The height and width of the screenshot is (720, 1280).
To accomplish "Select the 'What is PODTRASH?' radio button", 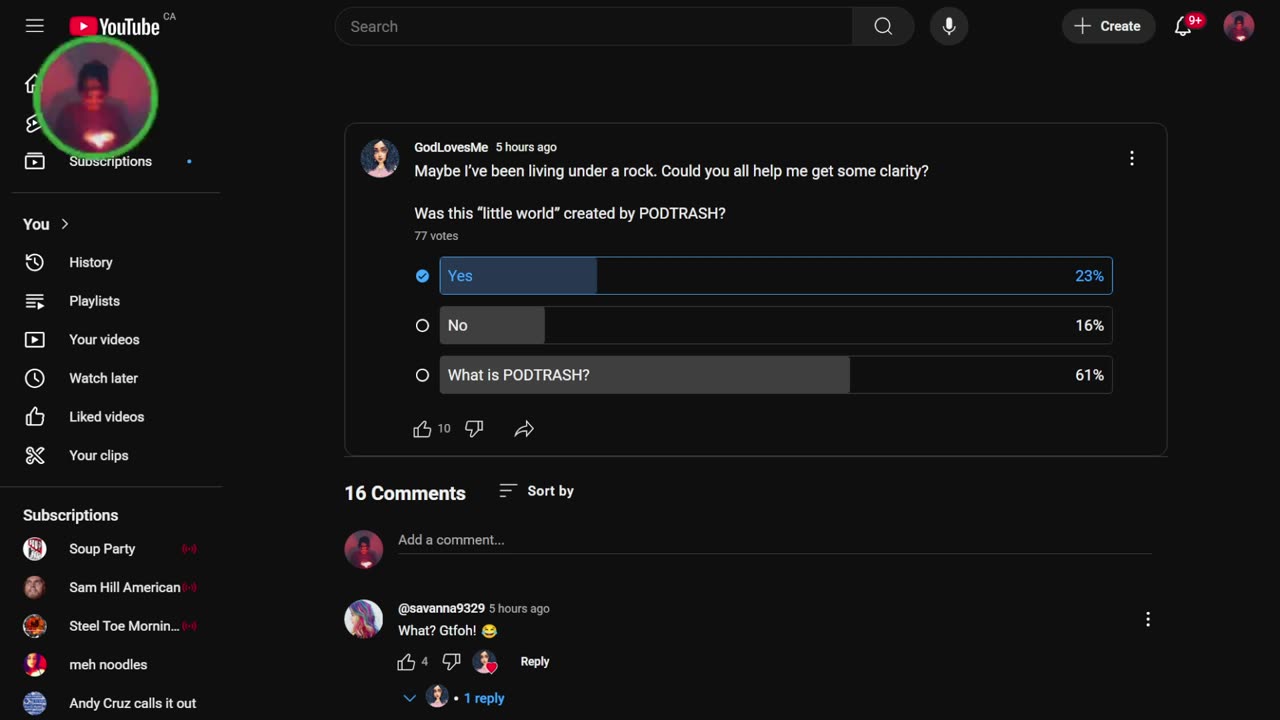I will tap(422, 375).
